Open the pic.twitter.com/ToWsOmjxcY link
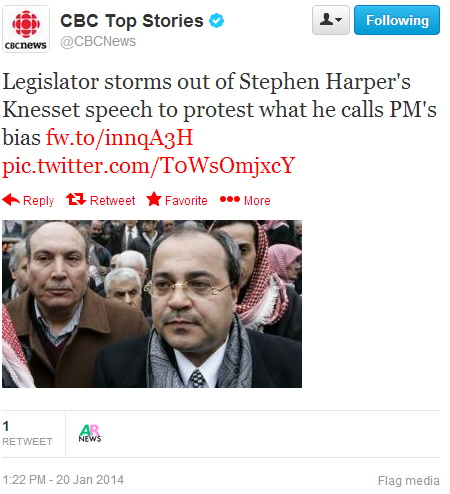The width and height of the screenshot is (450, 494). [x=149, y=165]
